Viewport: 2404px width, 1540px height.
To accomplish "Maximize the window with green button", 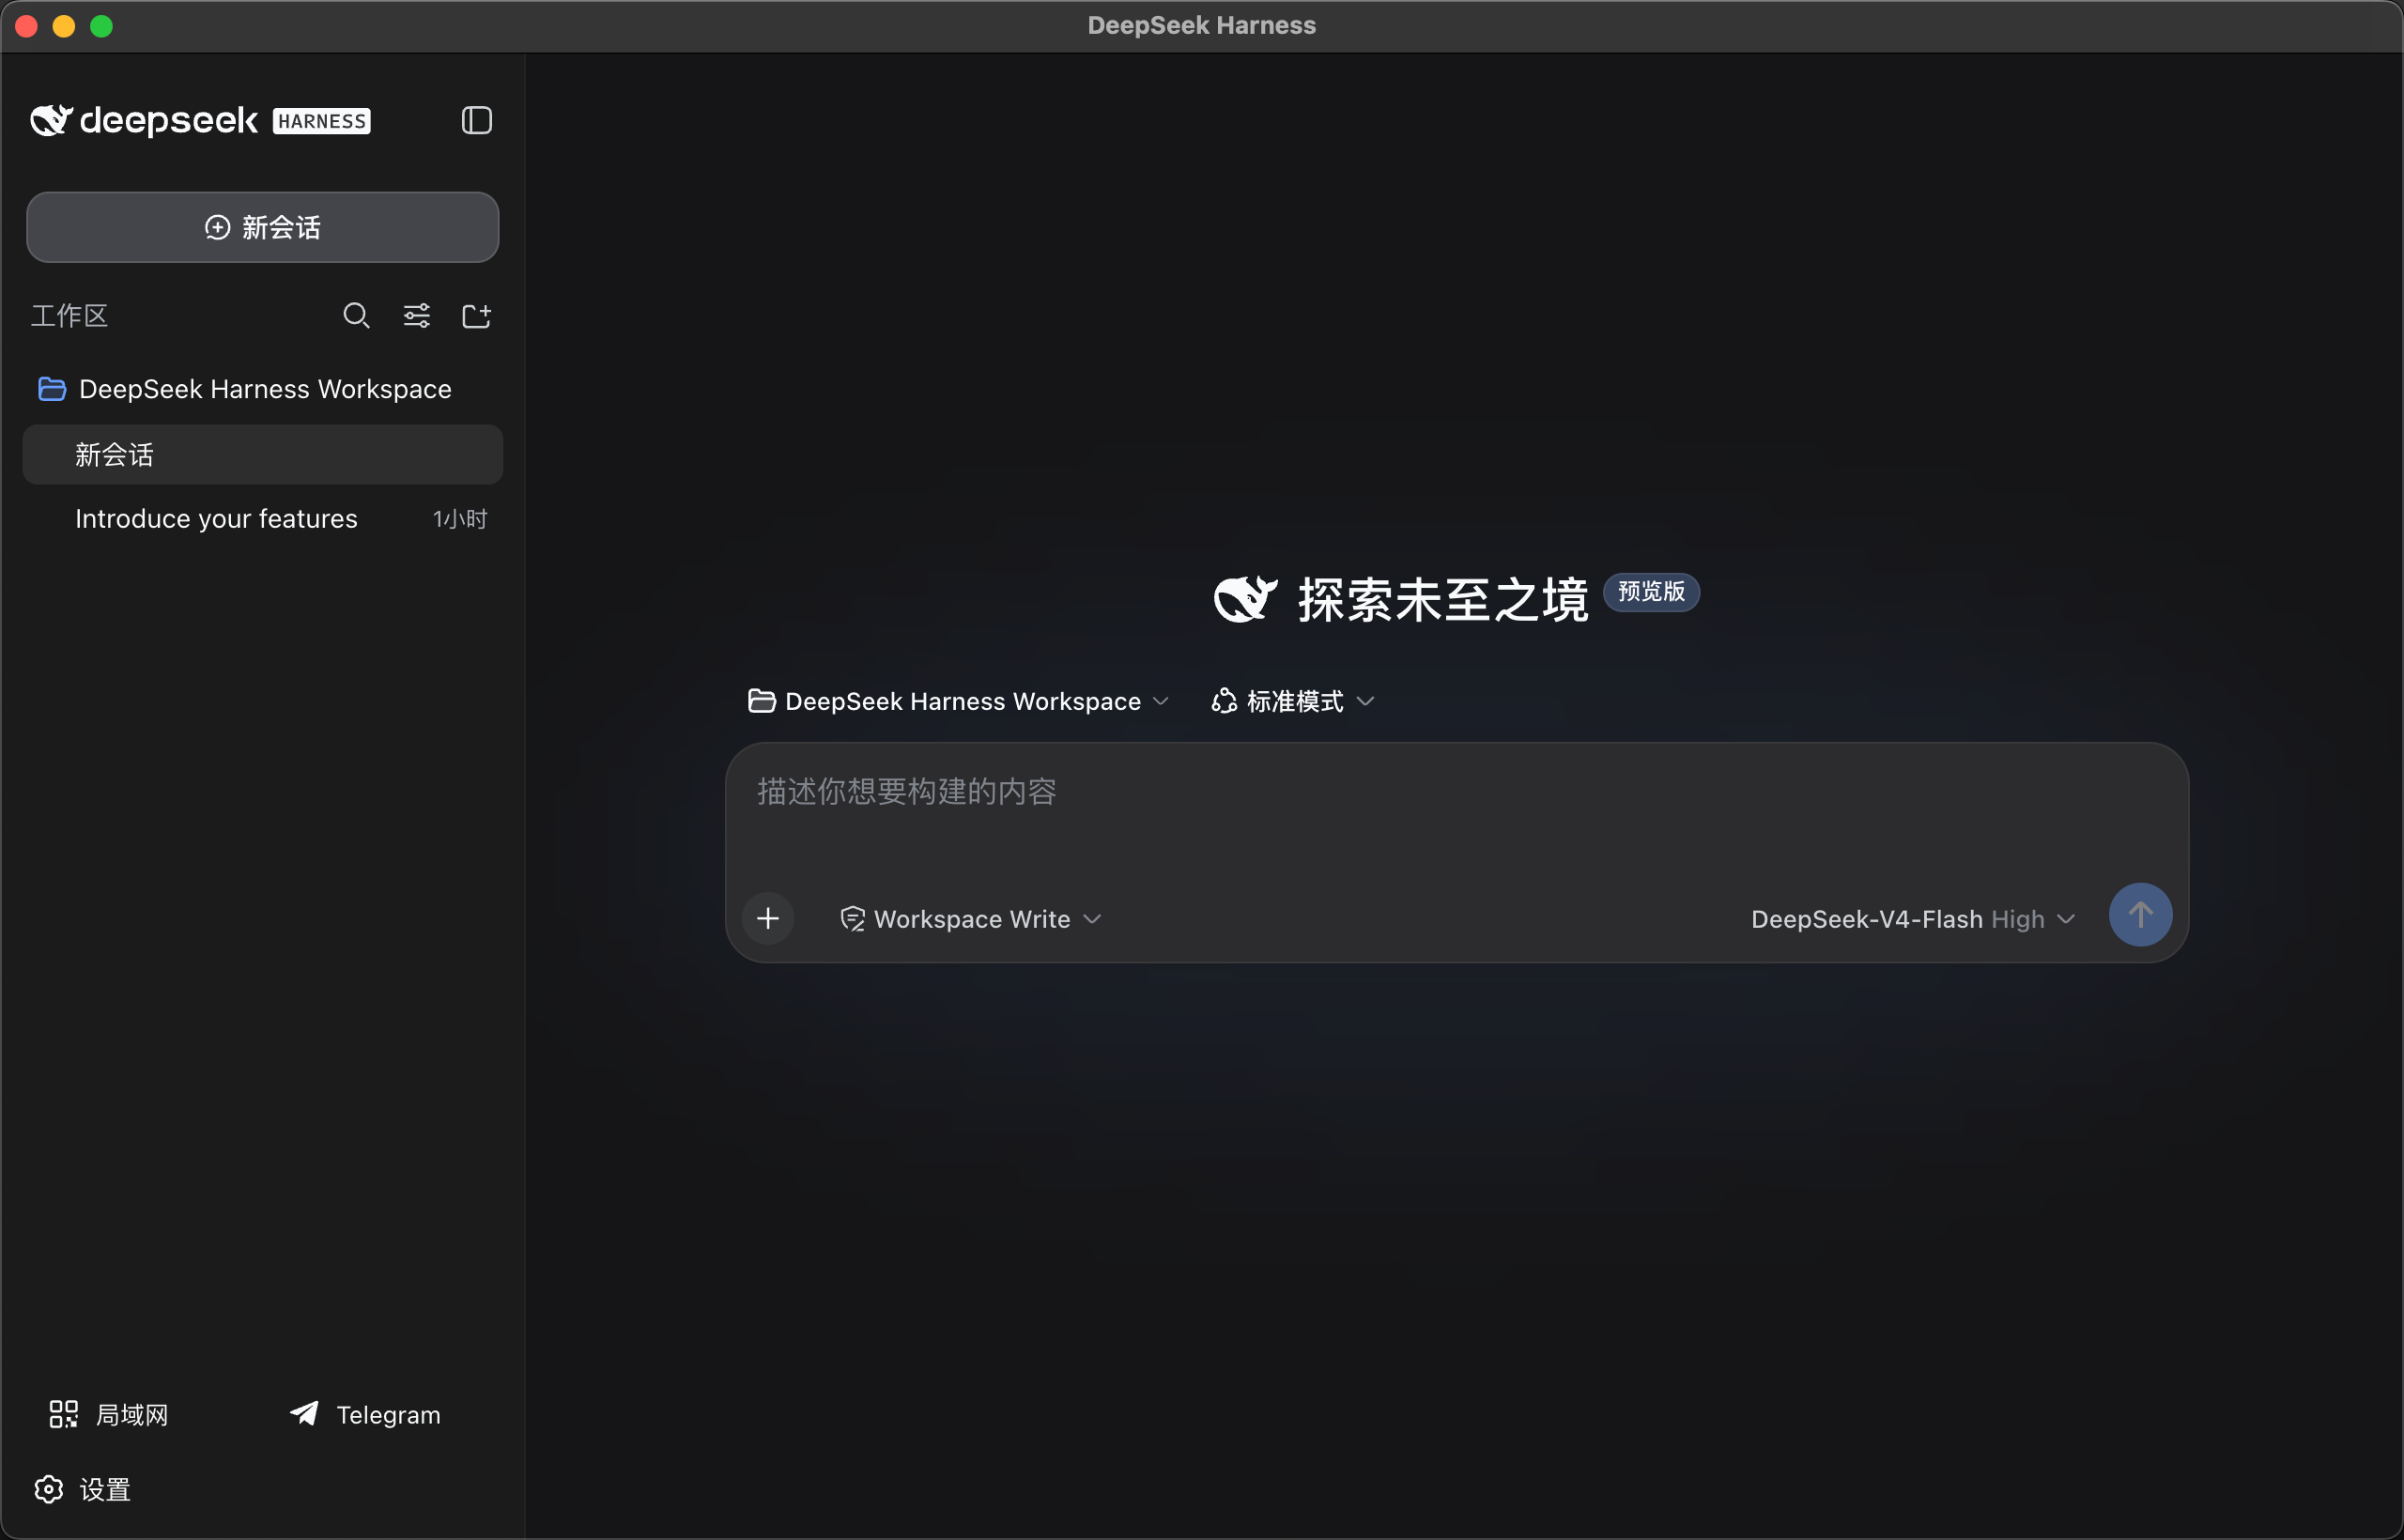I will (x=101, y=26).
